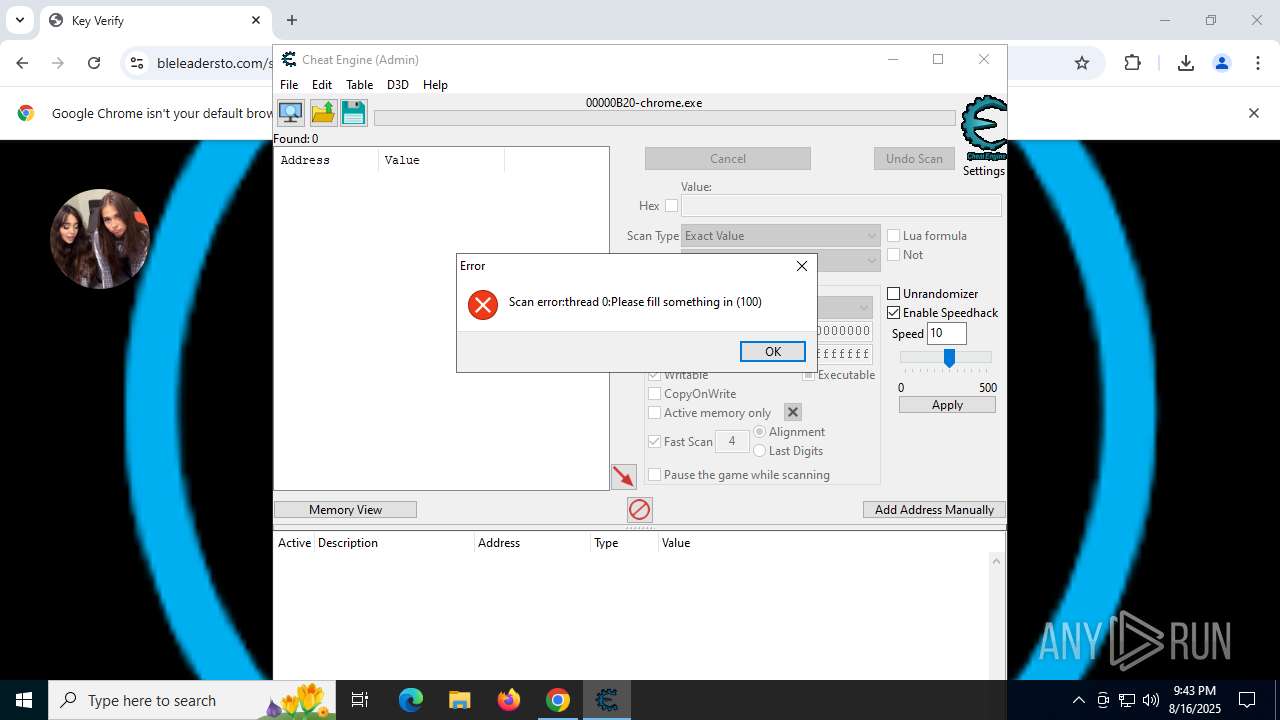Select the red error icon in dialog

tap(483, 305)
